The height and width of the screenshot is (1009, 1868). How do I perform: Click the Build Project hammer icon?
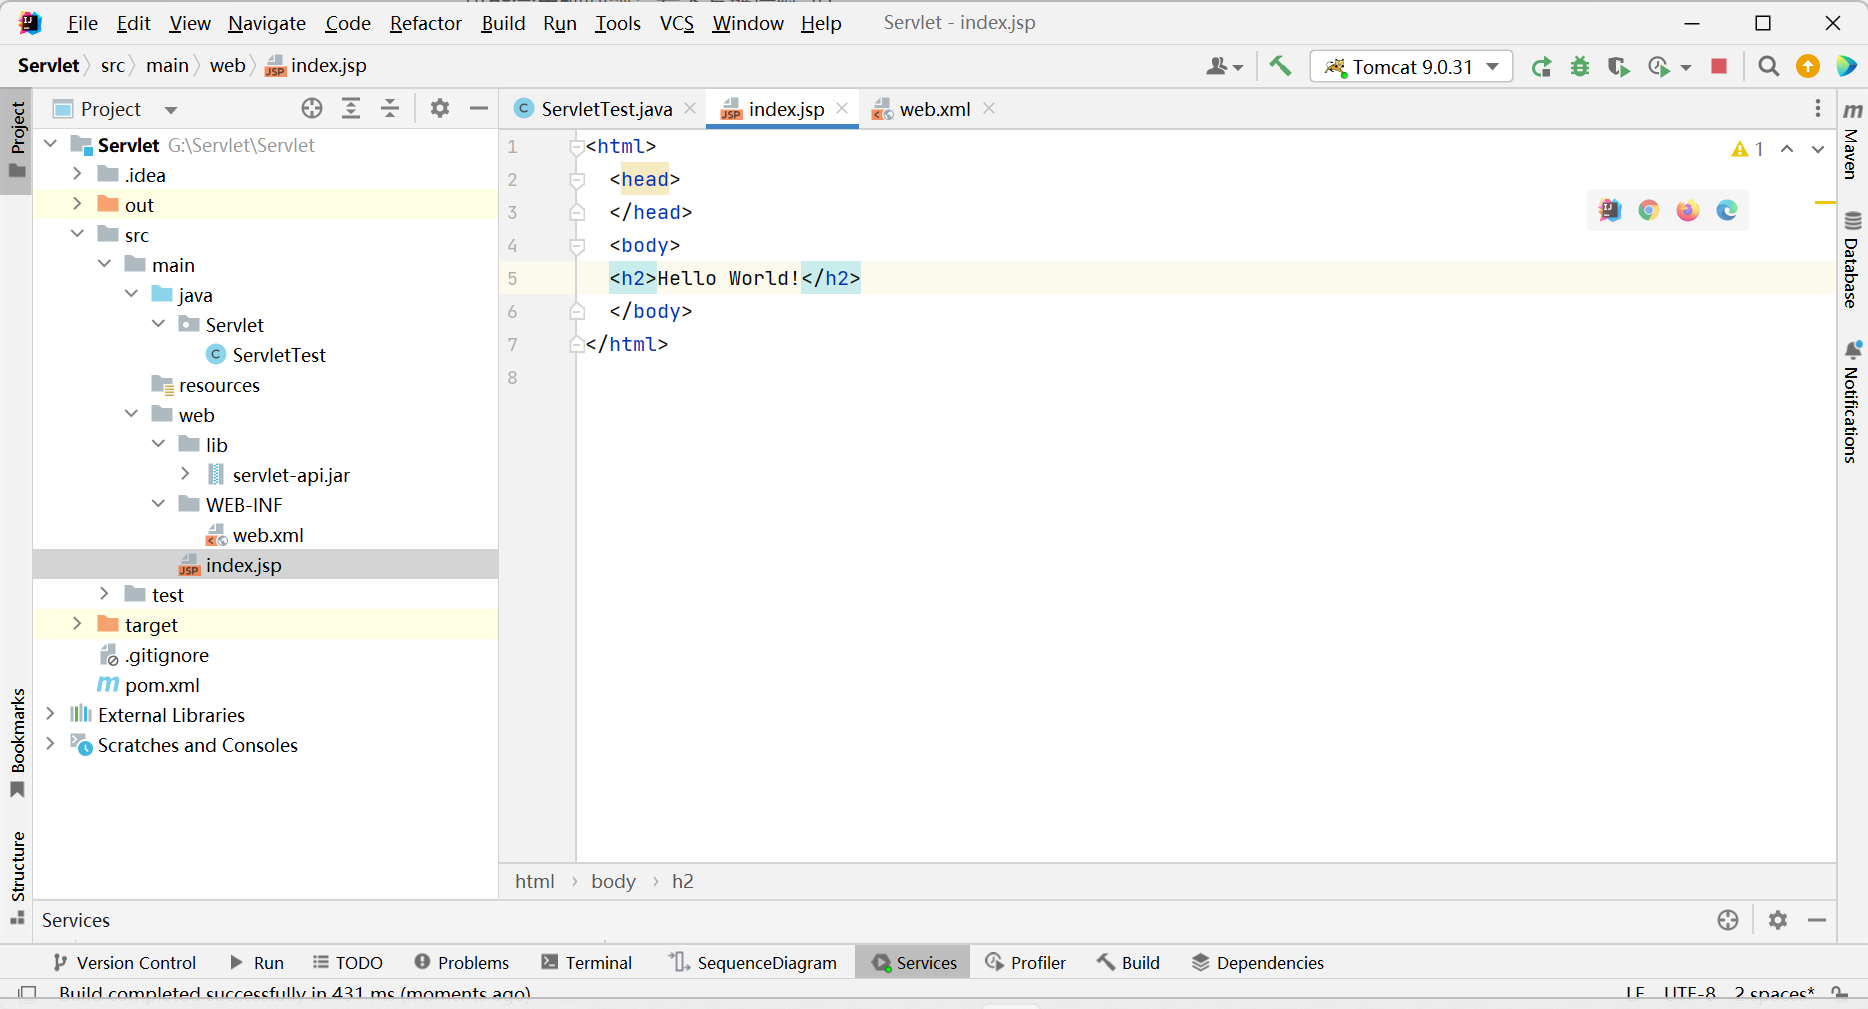(1279, 66)
